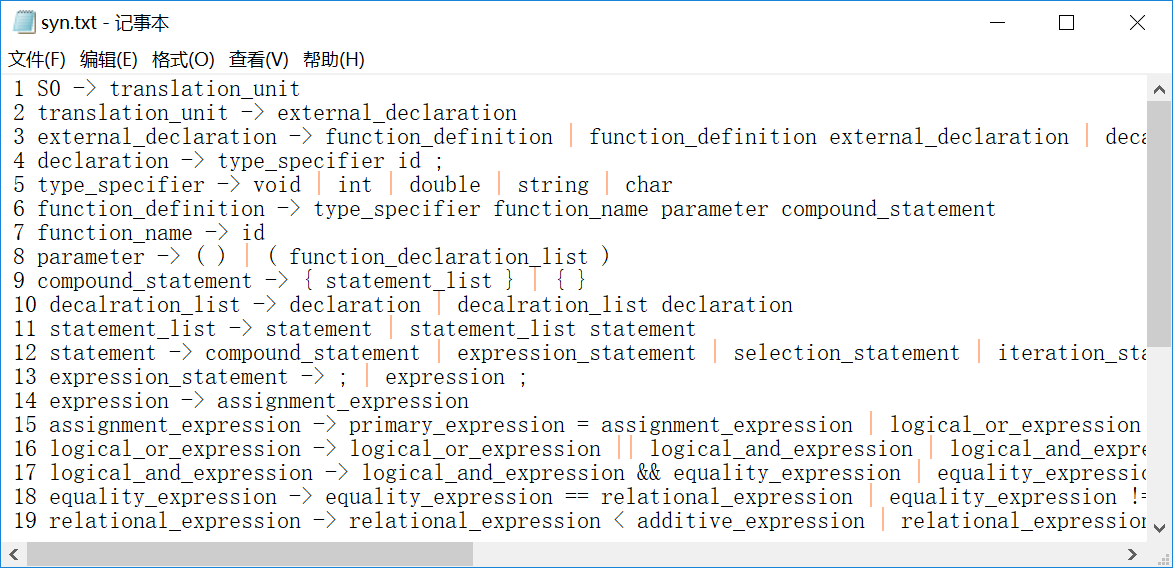Open the 编辑(E) menu
Image resolution: width=1173 pixels, height=568 pixels.
[x=109, y=60]
